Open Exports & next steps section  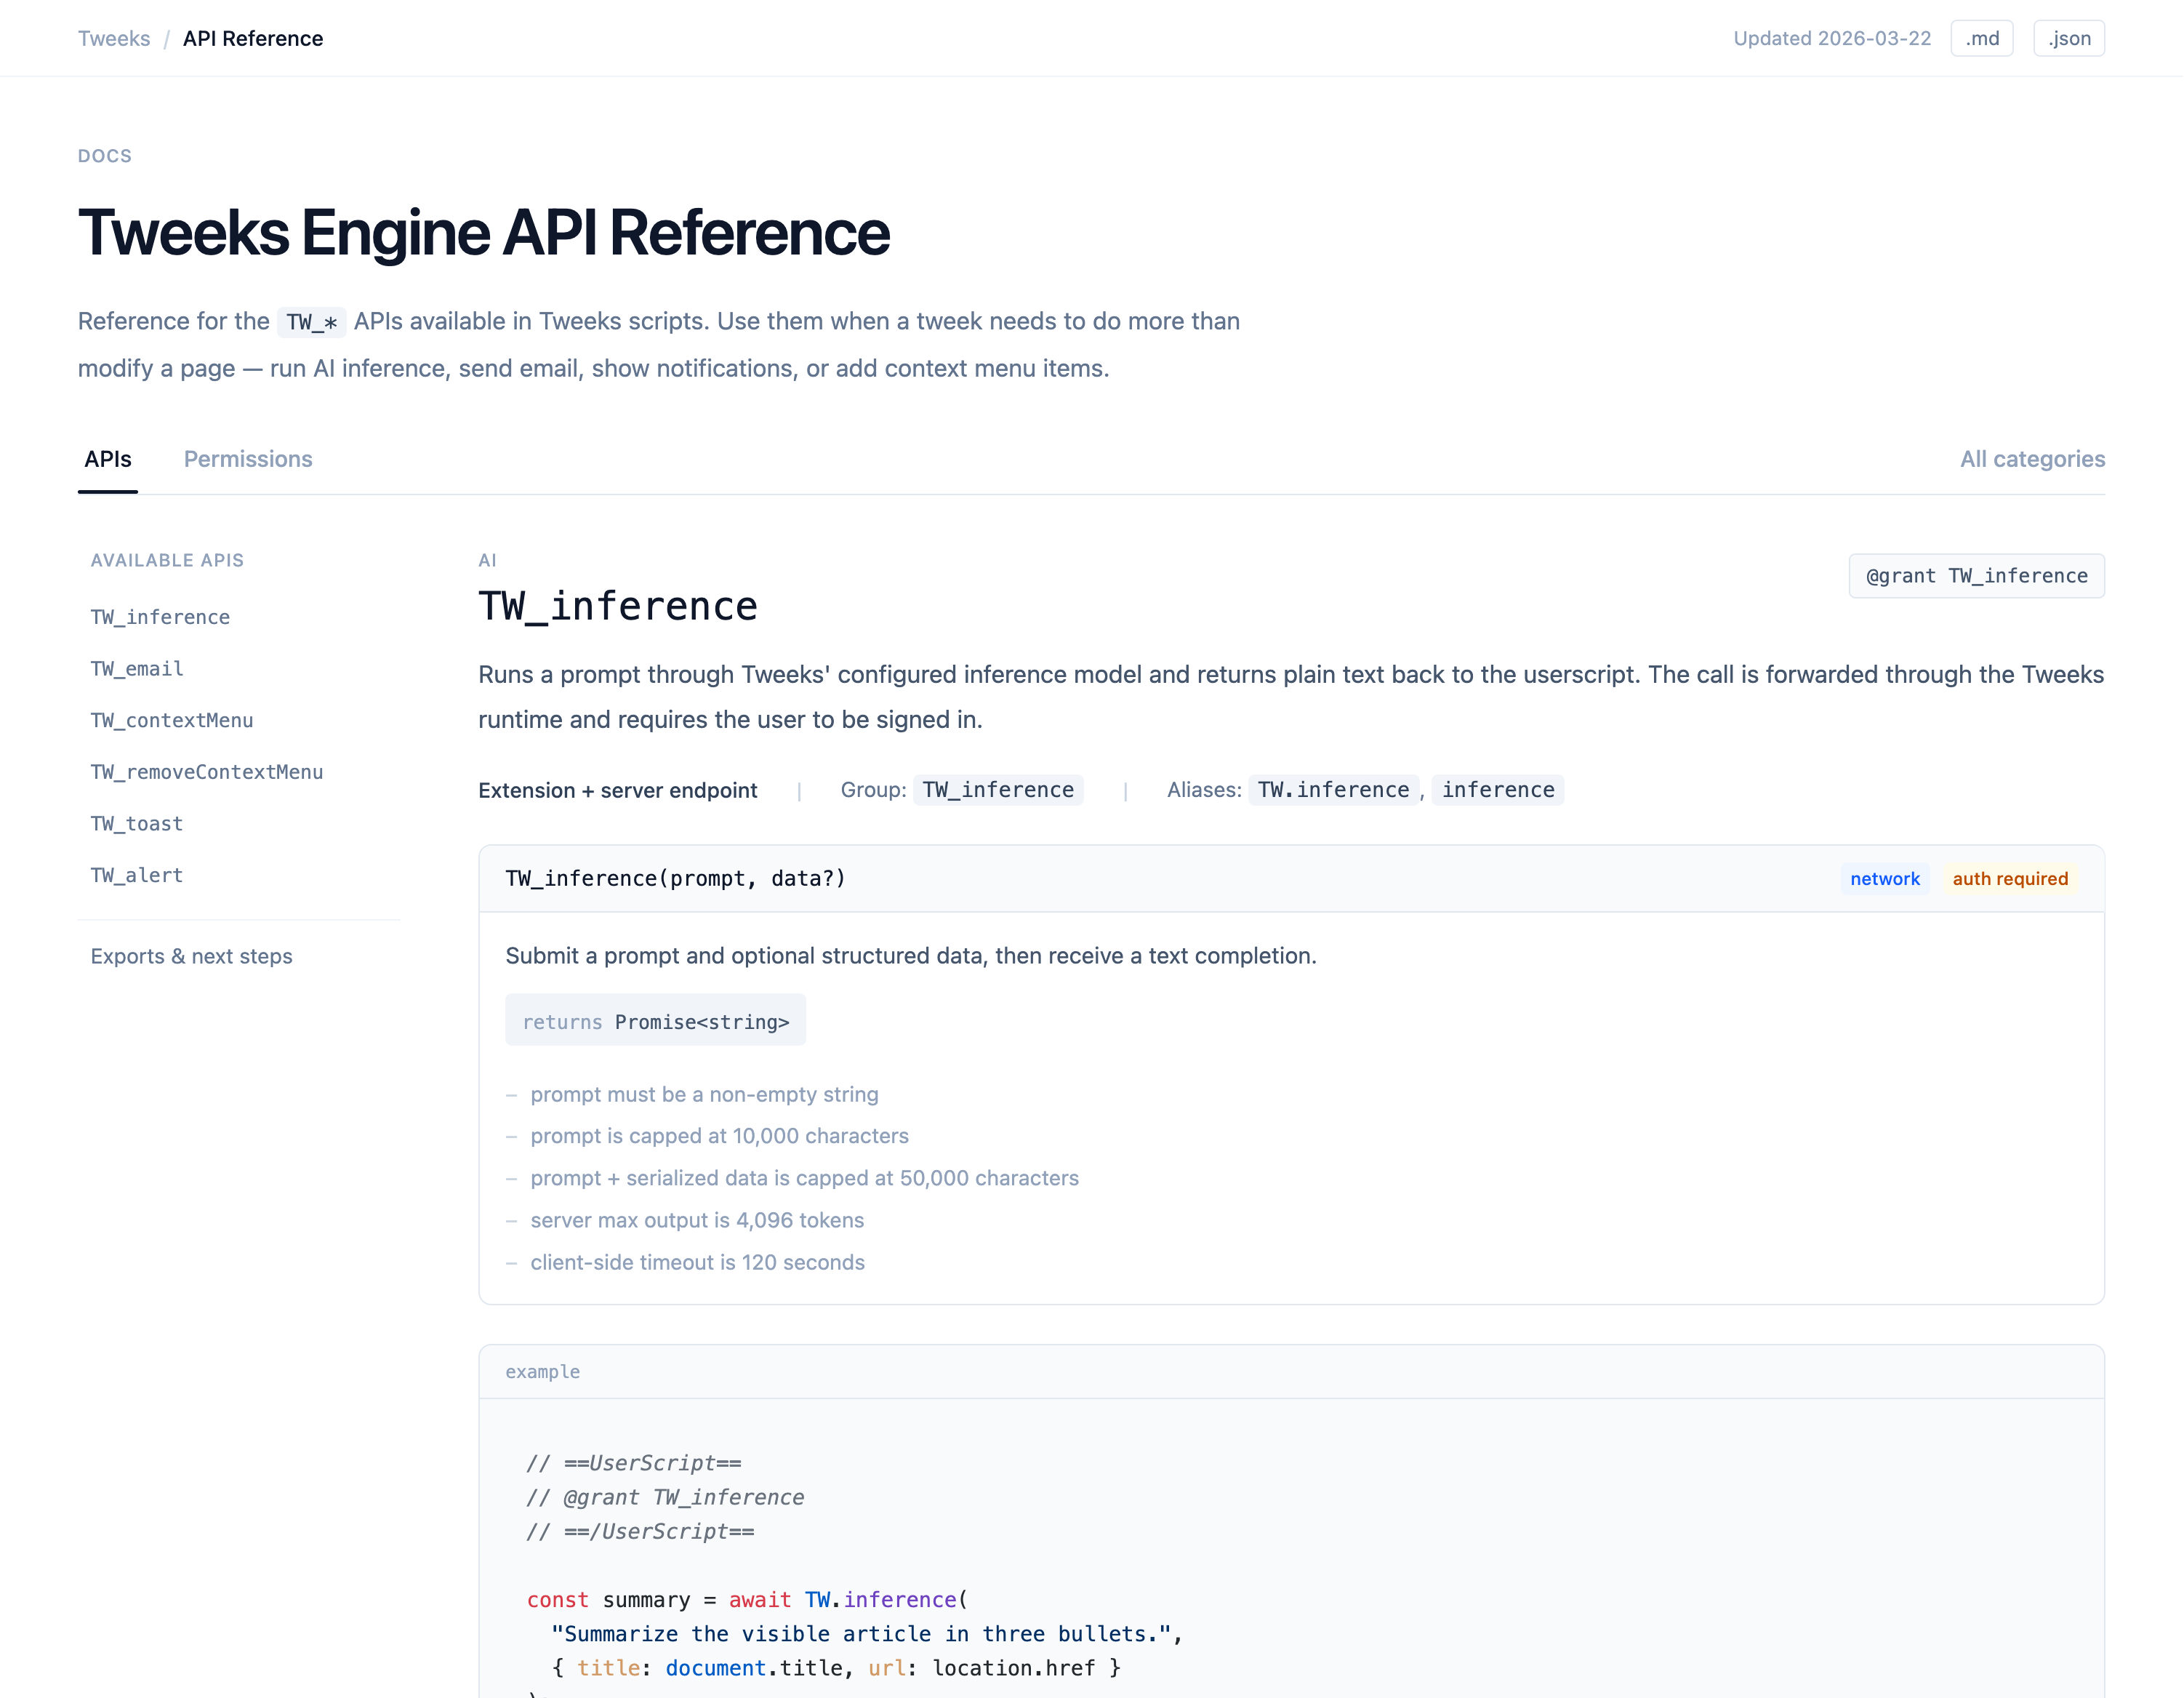[191, 956]
